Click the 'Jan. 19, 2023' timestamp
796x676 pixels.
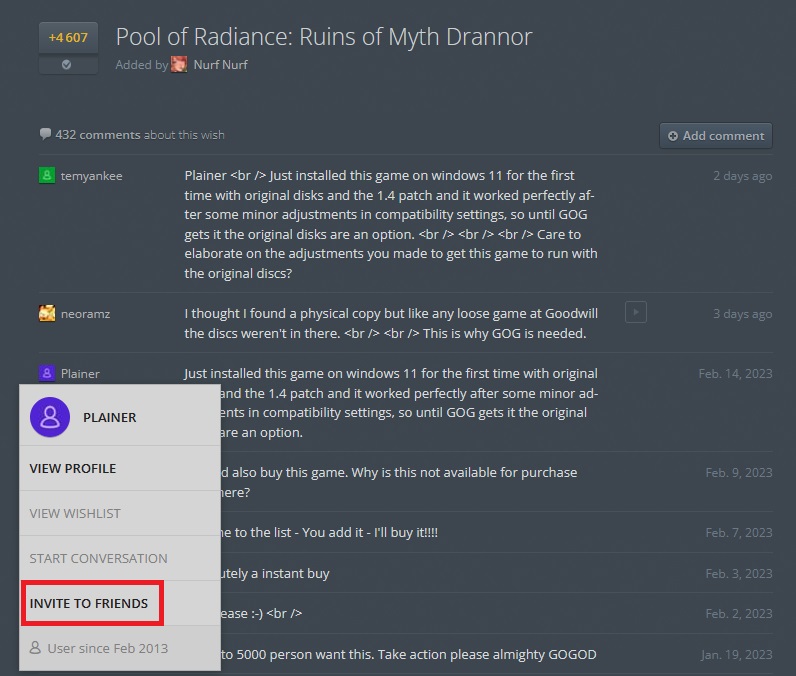click(737, 655)
